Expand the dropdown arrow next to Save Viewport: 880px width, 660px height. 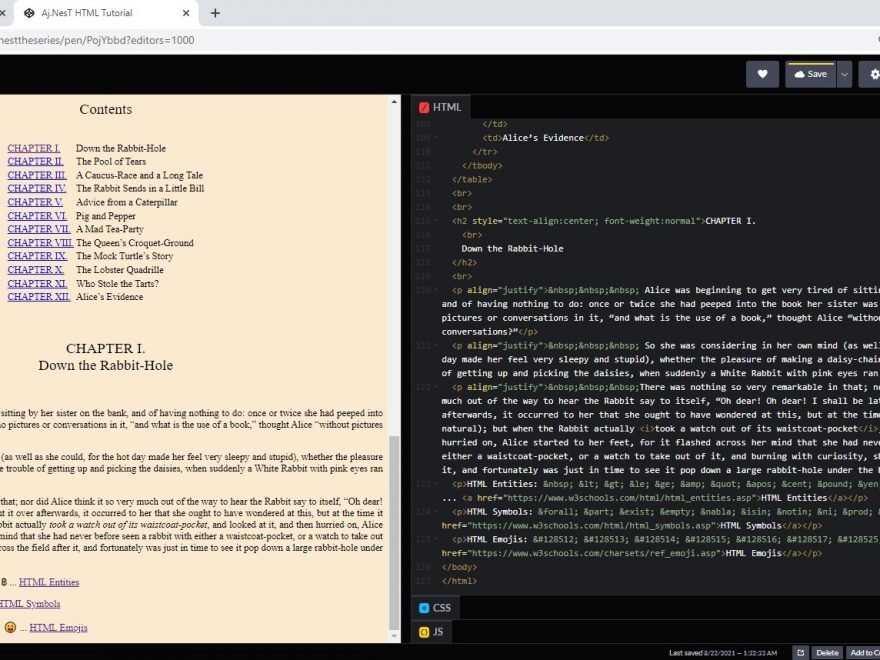[x=845, y=74]
